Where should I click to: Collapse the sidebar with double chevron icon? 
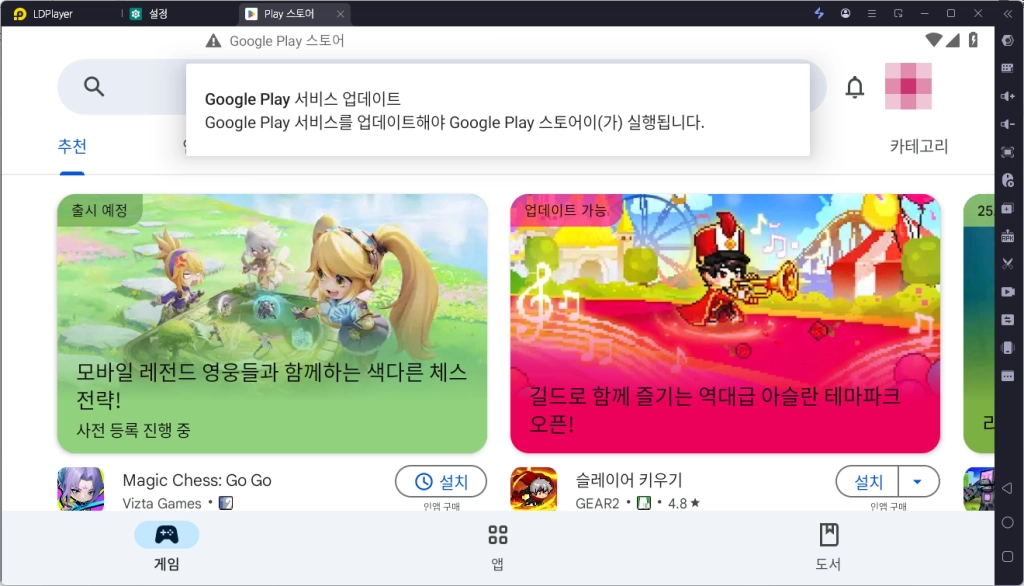pos(1008,13)
